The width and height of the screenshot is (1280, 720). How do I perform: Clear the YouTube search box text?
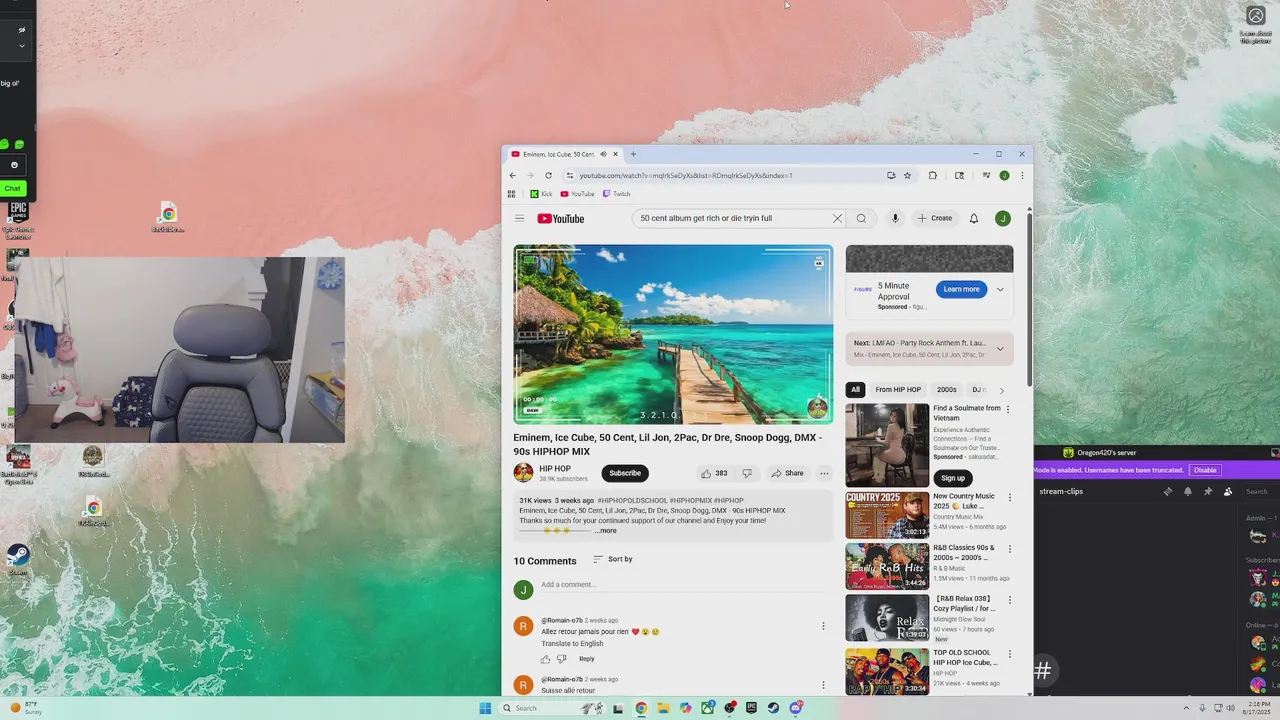coord(837,218)
